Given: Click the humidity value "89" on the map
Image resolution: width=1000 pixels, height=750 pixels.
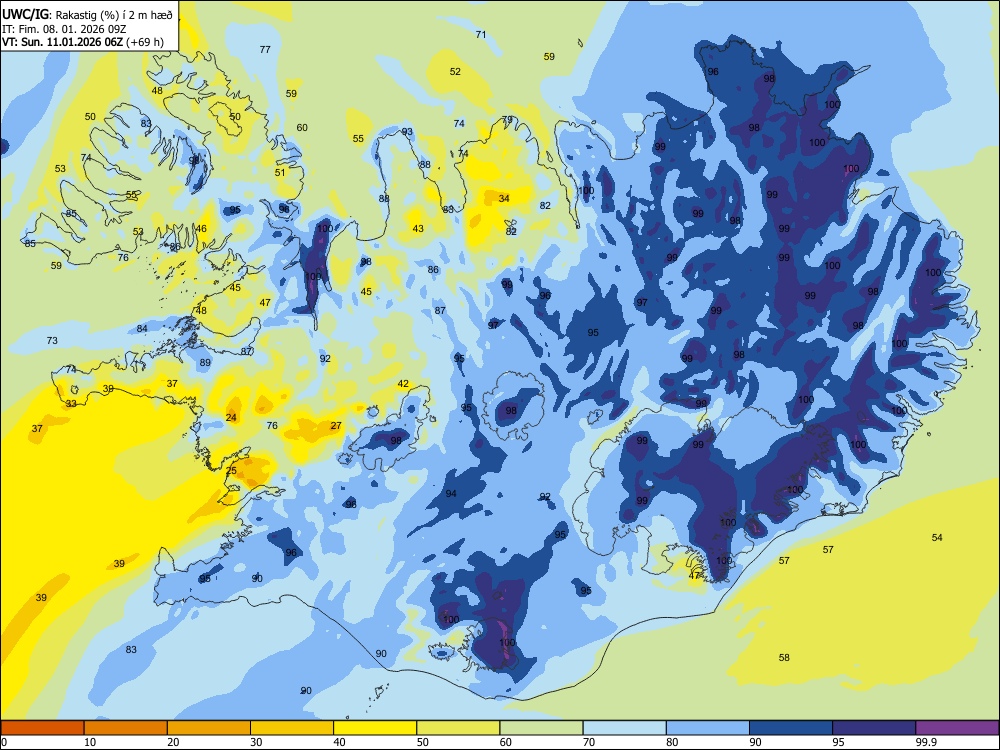Looking at the screenshot, I should coord(205,362).
